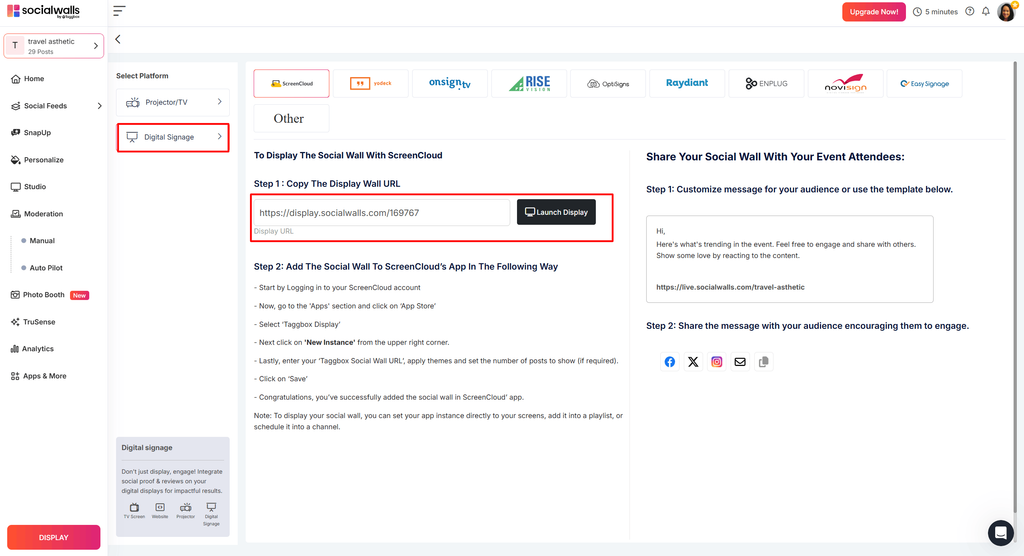Screen dimensions: 1024x556
Task: Open Photo Booth in sidebar
Action: tap(50, 295)
